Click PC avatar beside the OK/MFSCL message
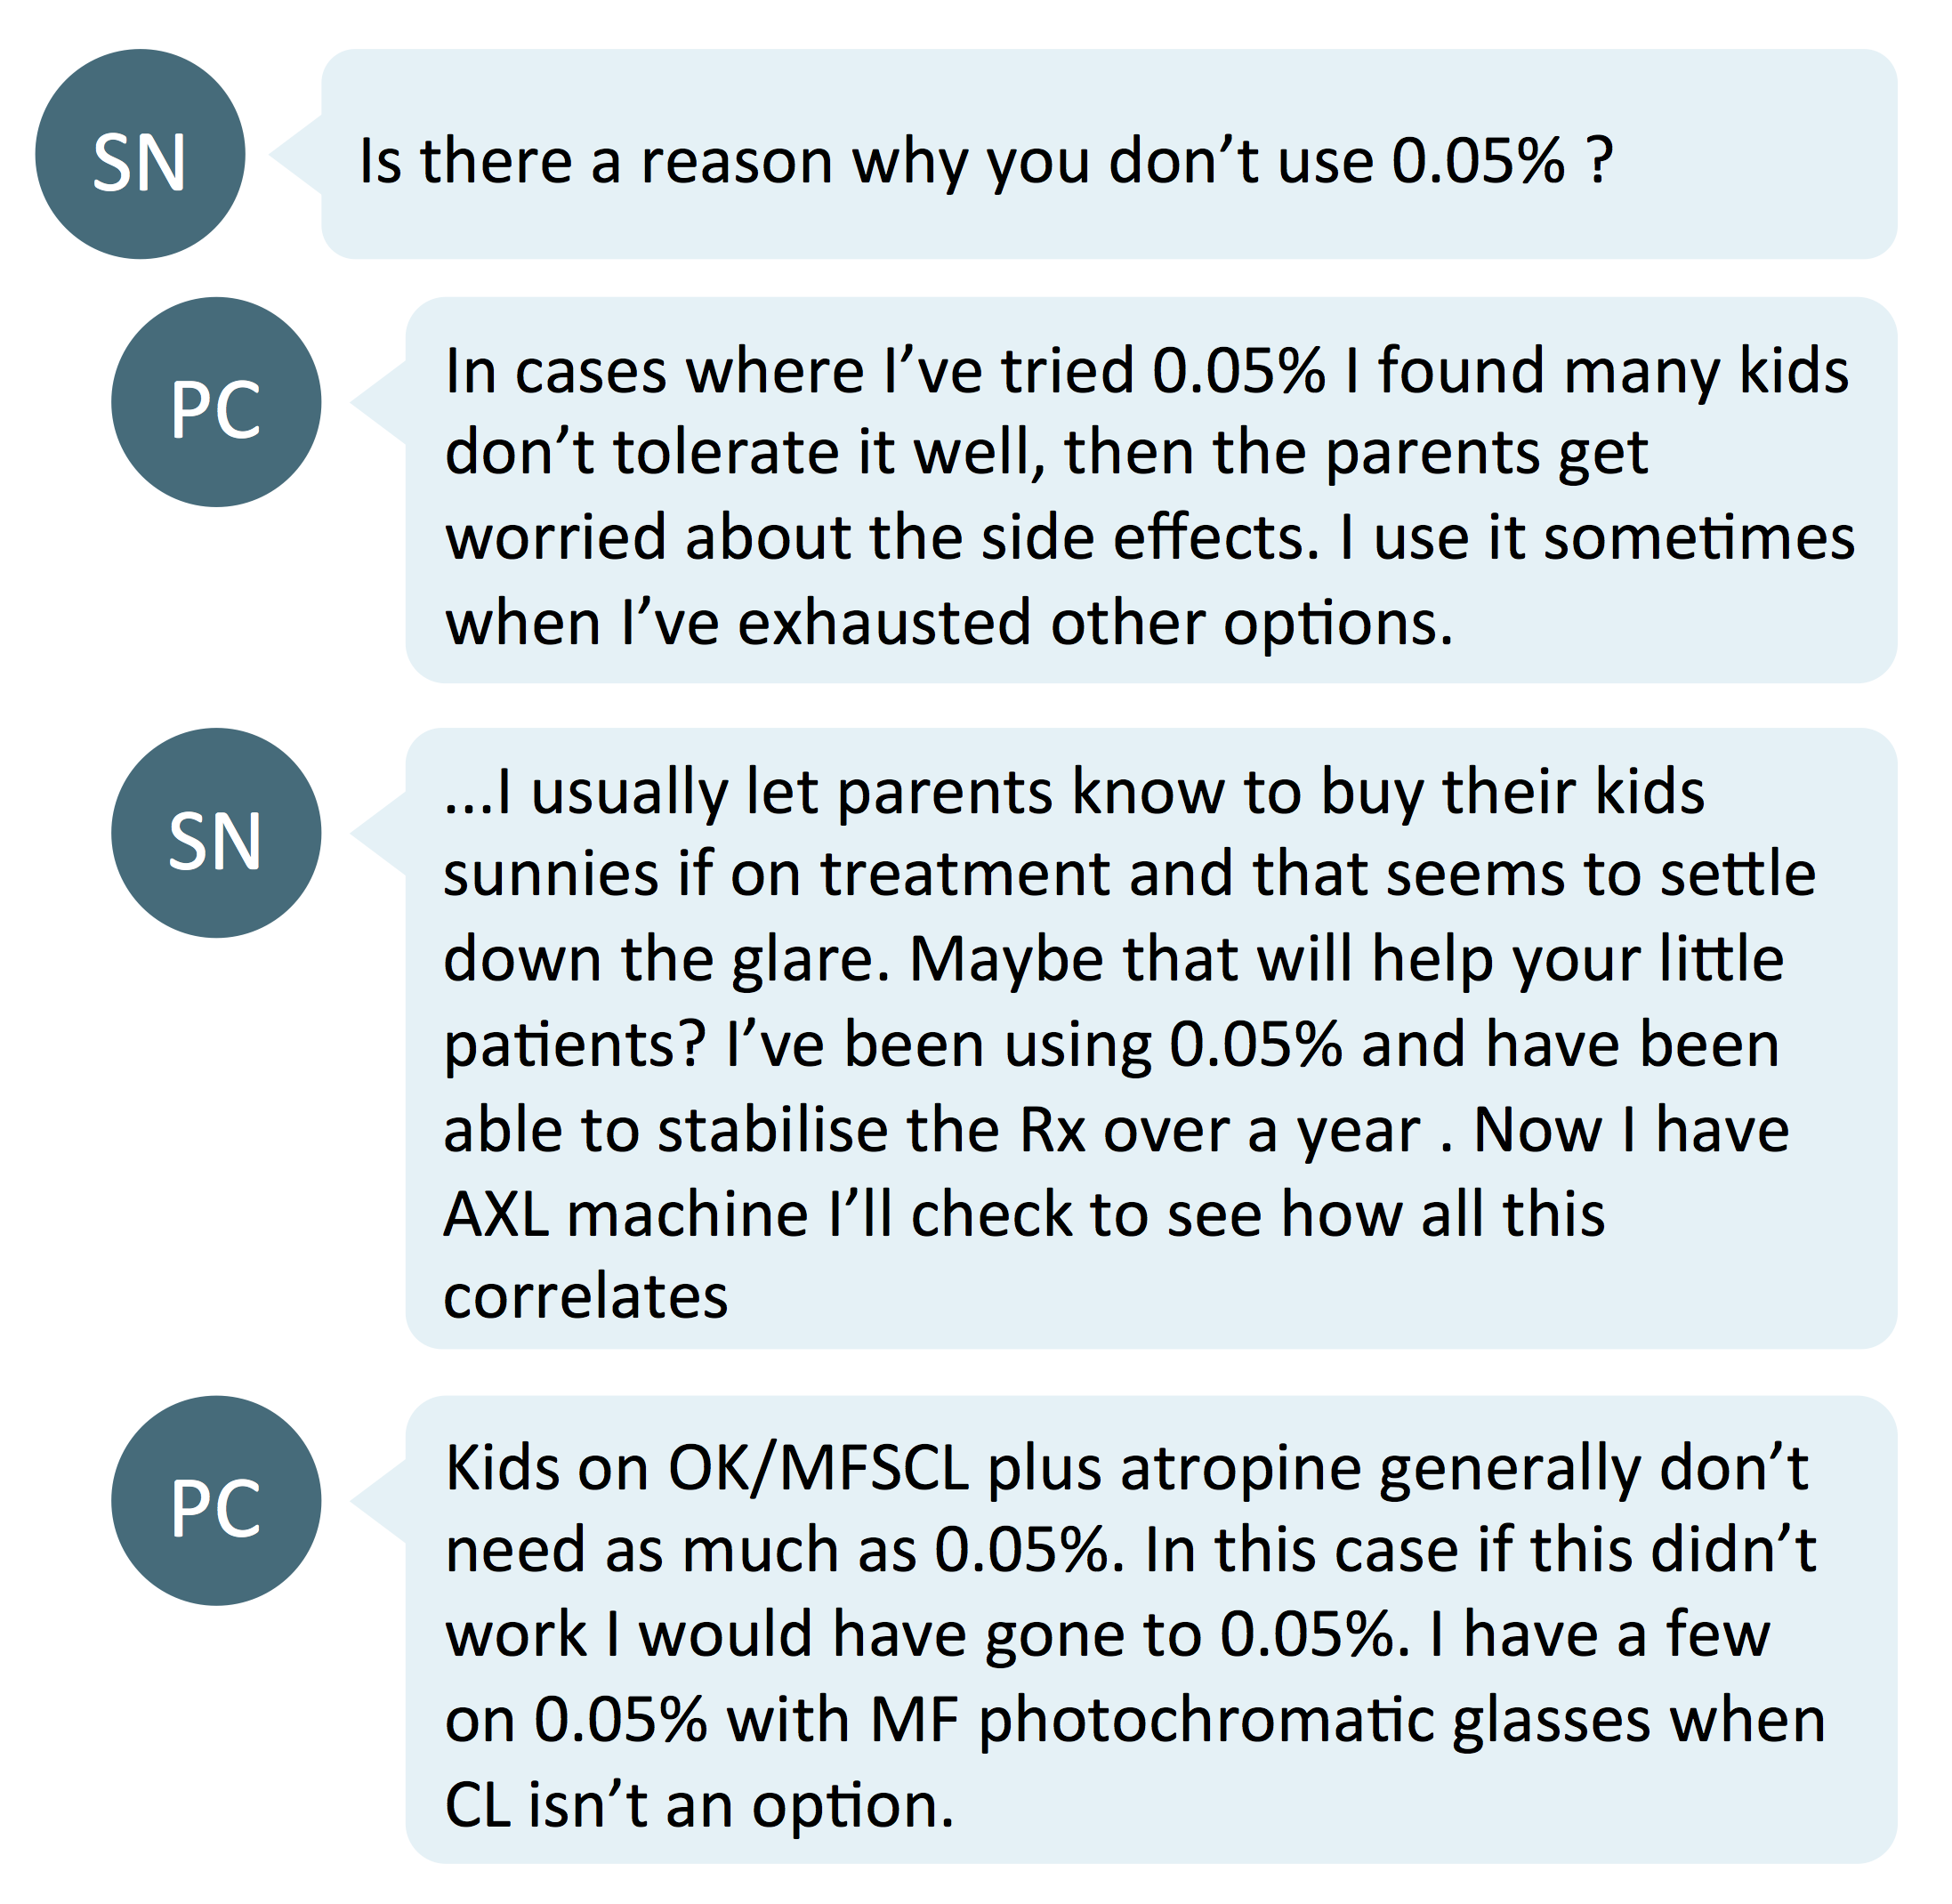The width and height of the screenshot is (1952, 1904). click(x=216, y=1501)
